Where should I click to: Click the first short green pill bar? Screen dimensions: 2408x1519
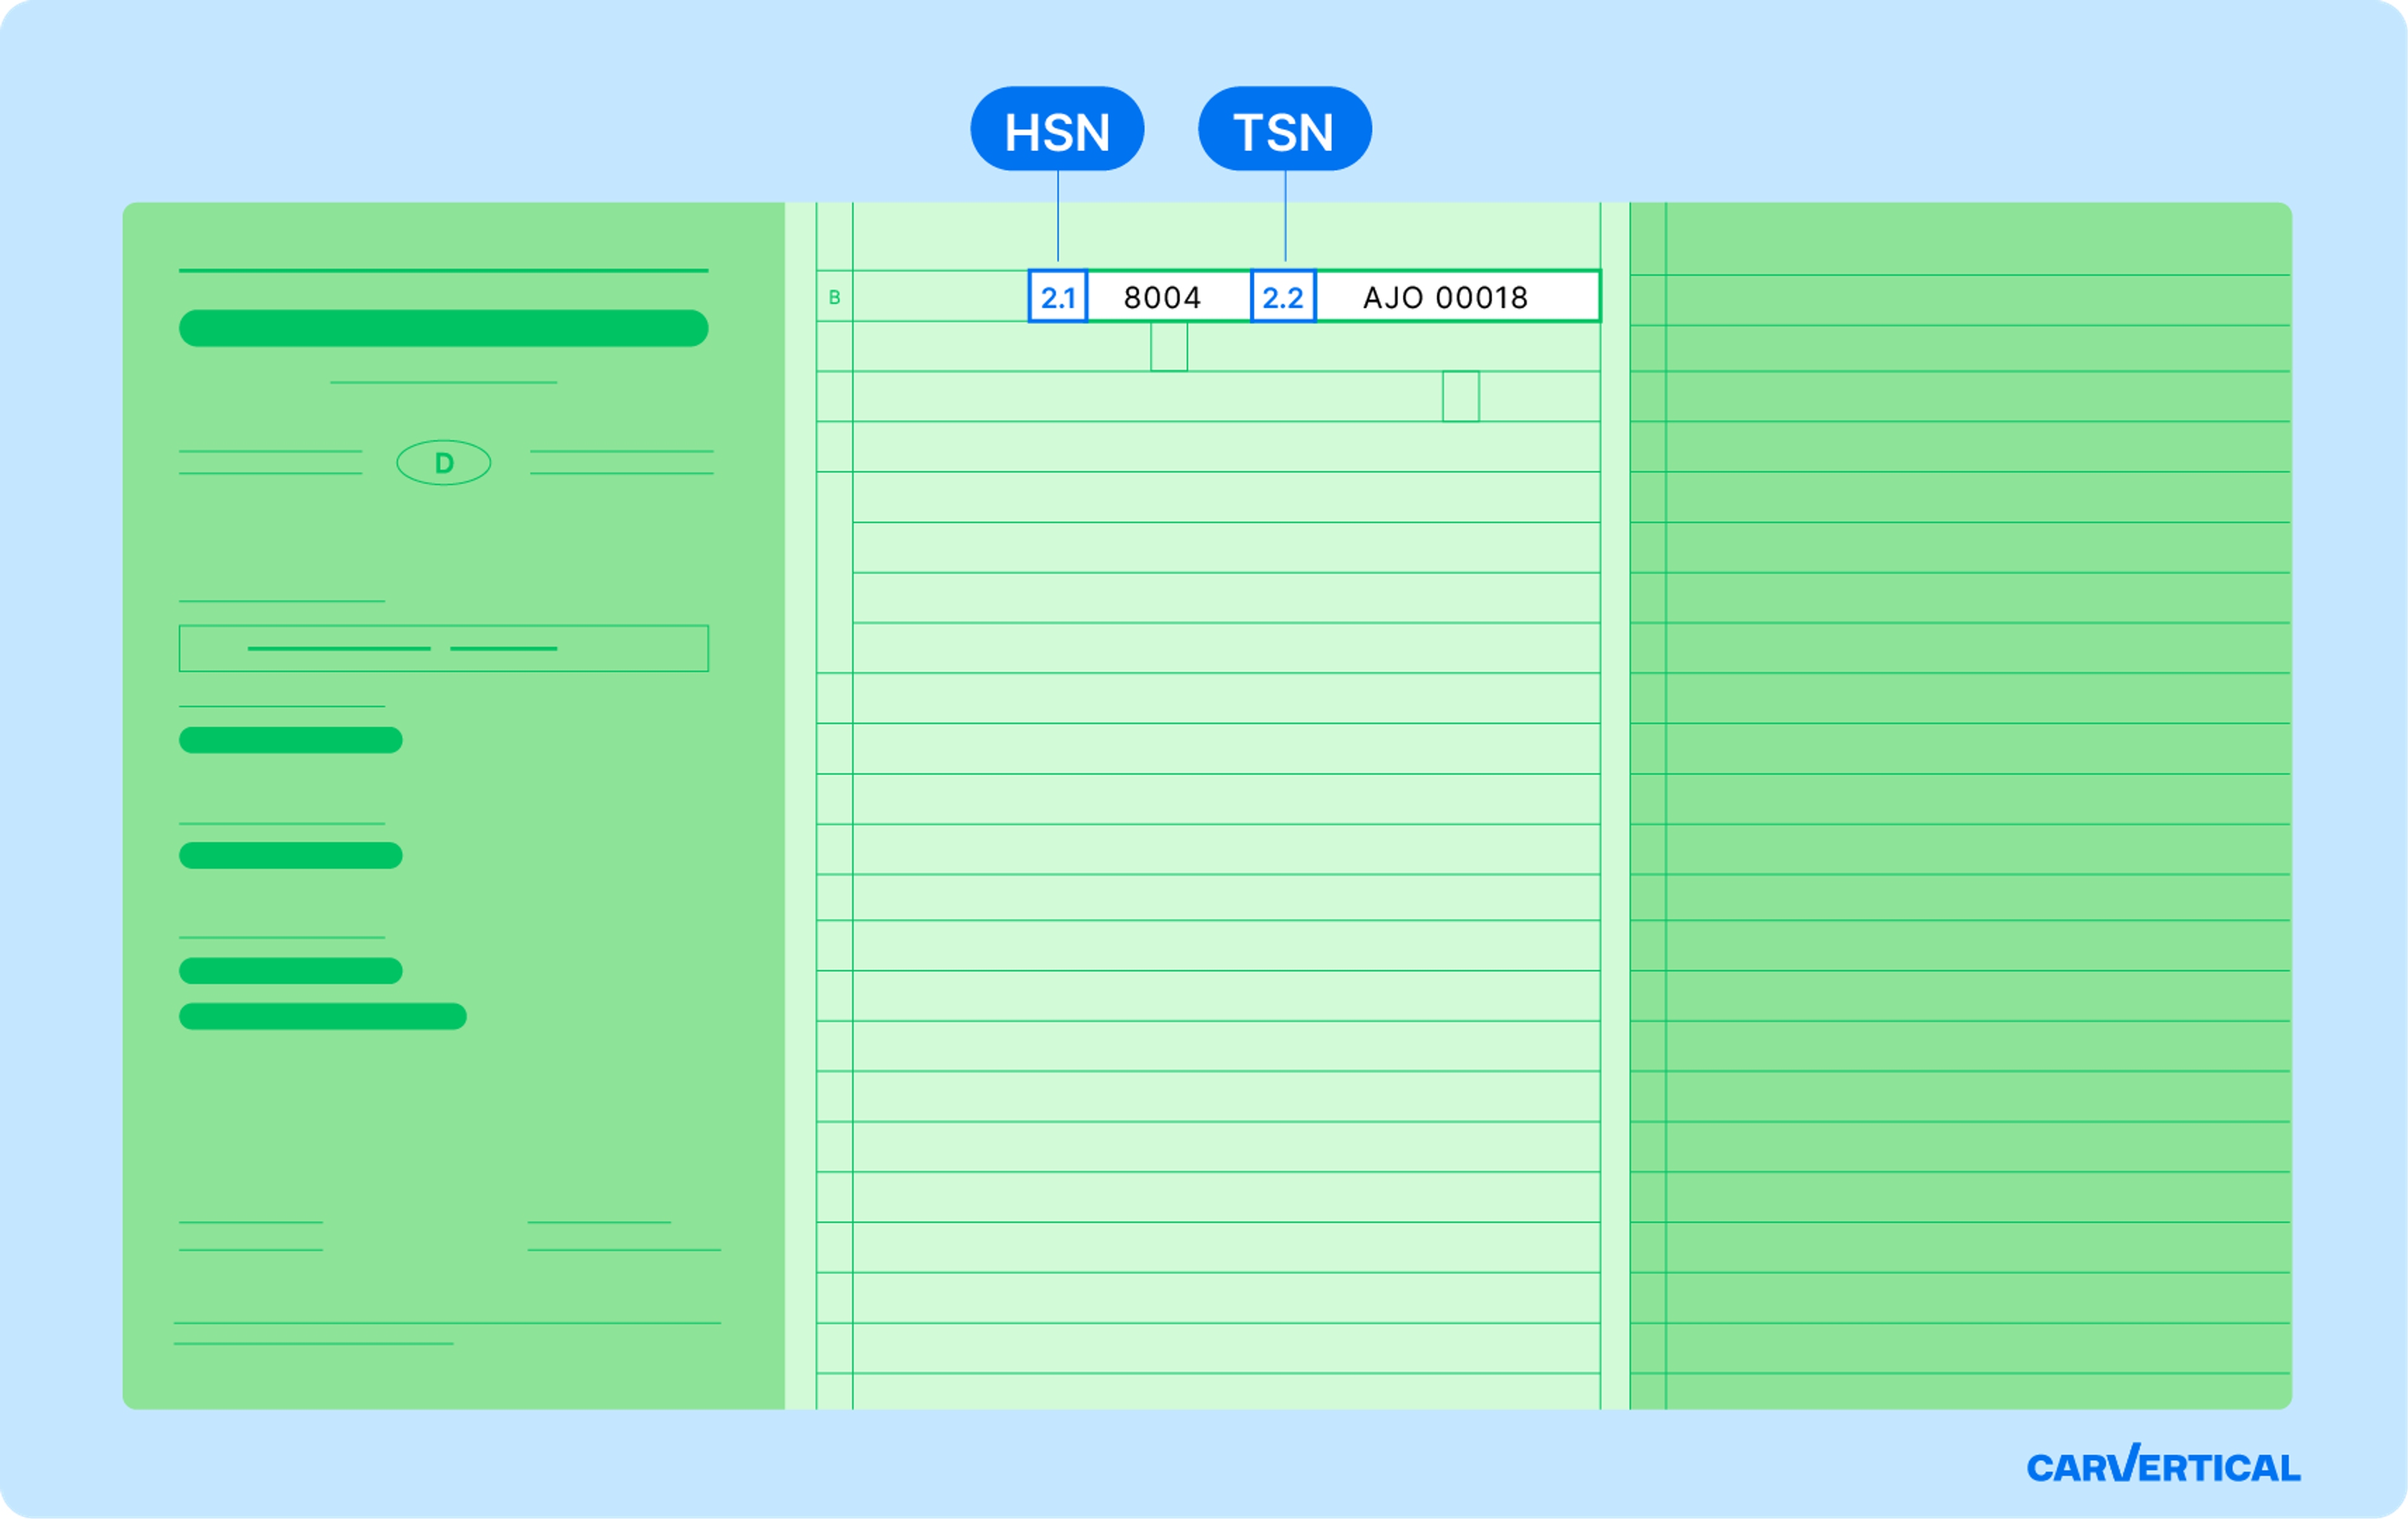290,740
